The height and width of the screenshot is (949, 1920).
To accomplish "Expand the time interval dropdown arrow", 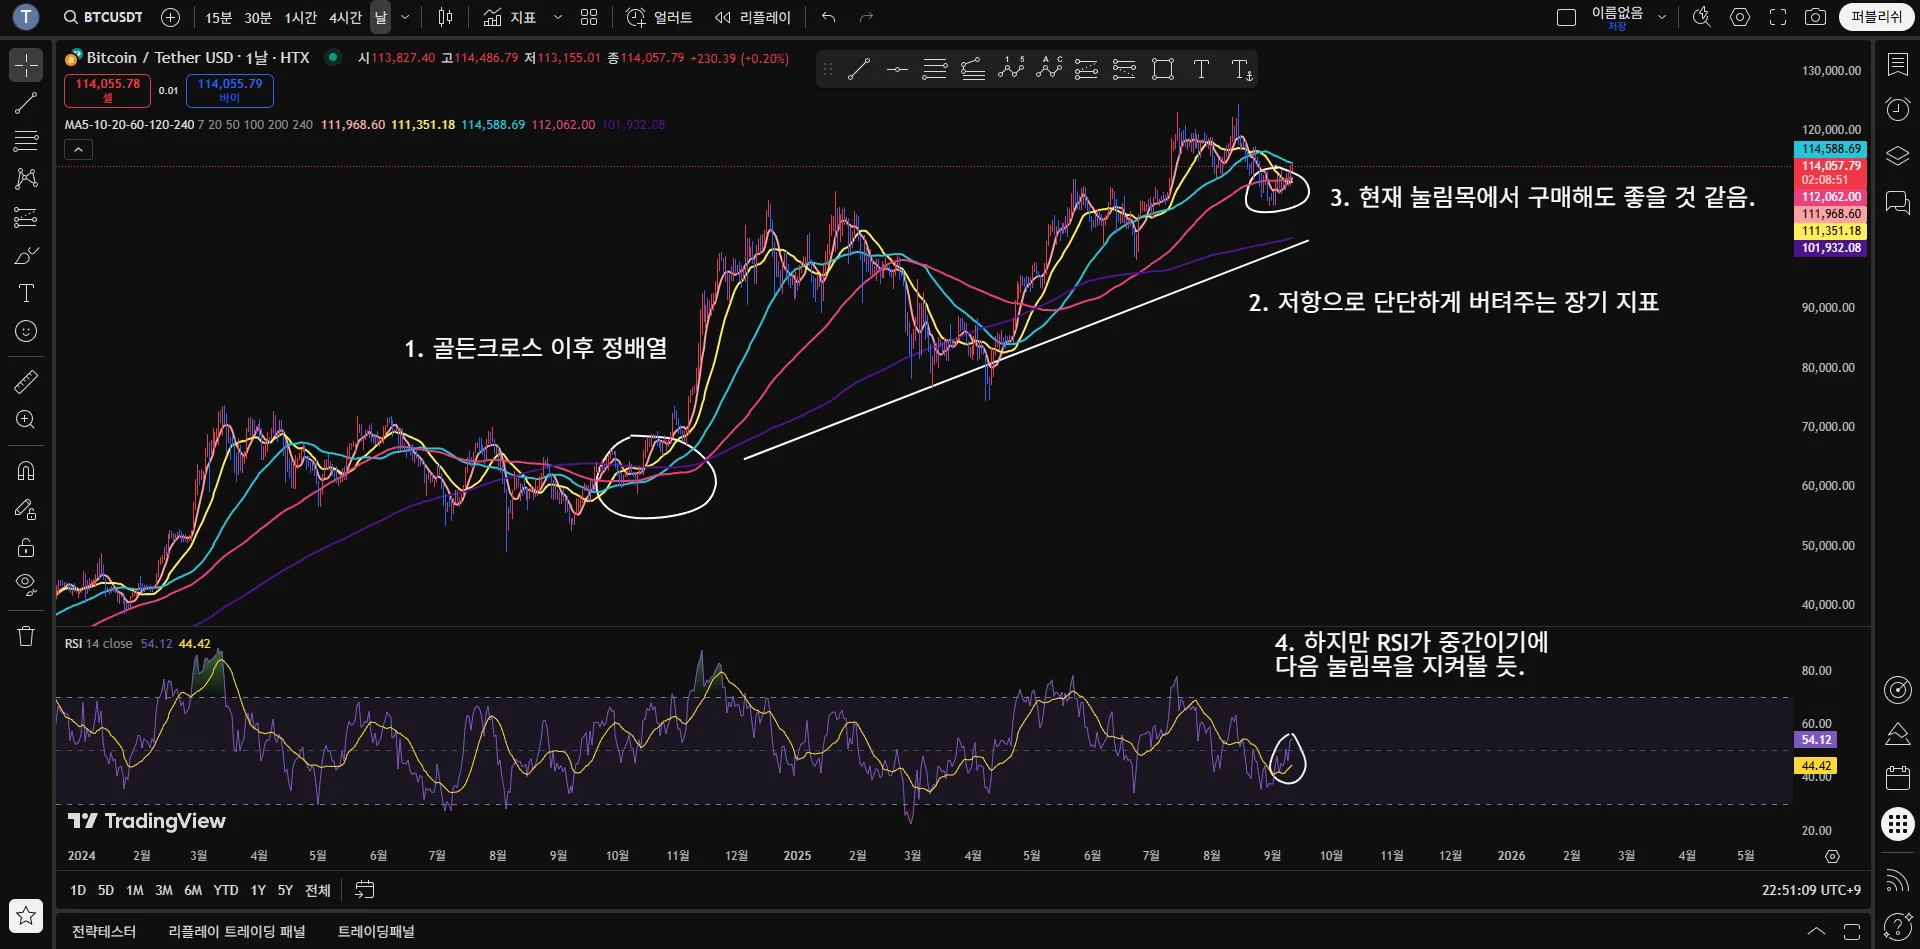I will (405, 17).
